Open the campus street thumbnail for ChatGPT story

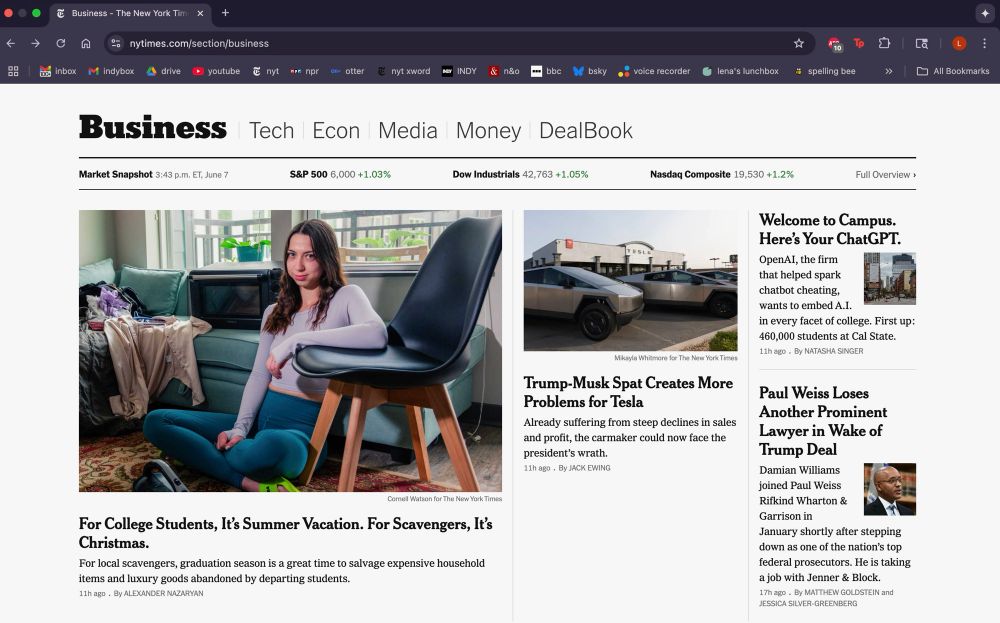coord(890,278)
